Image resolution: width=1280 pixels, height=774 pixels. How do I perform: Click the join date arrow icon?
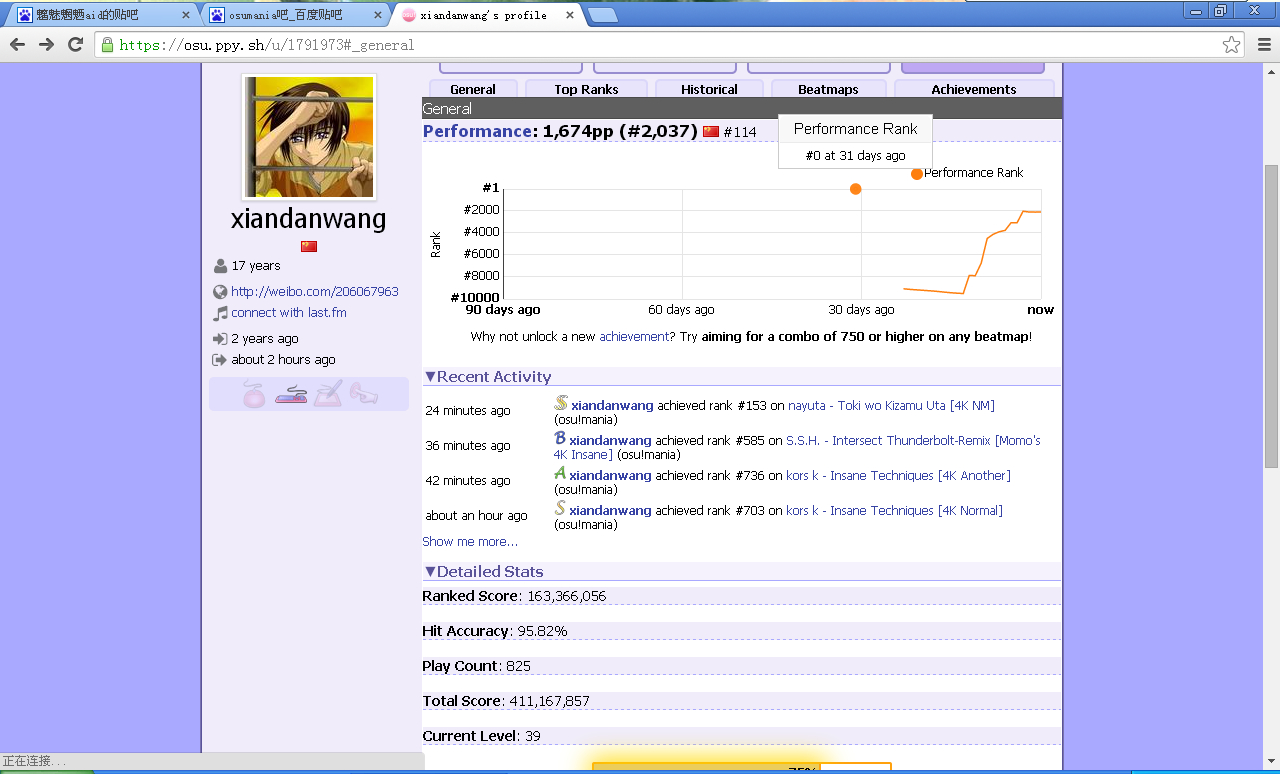tap(220, 339)
